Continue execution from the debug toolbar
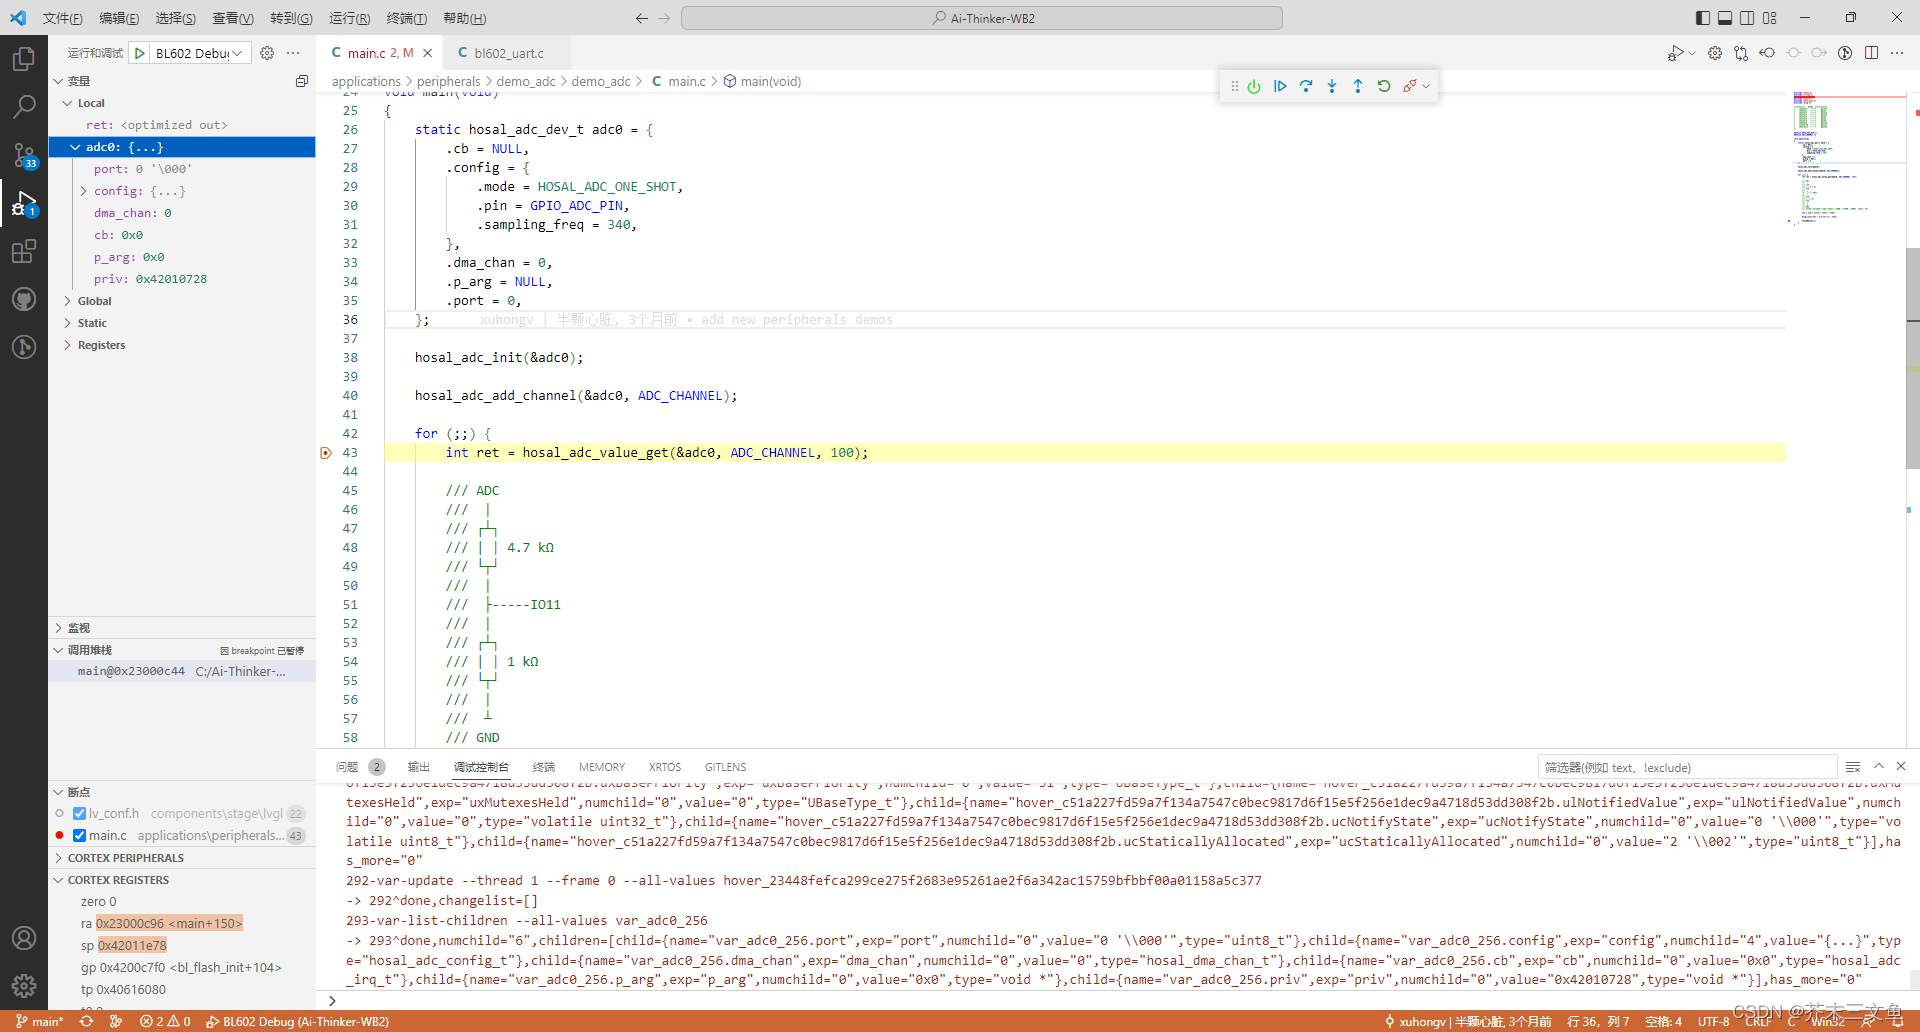Viewport: 1920px width, 1032px height. click(1280, 86)
